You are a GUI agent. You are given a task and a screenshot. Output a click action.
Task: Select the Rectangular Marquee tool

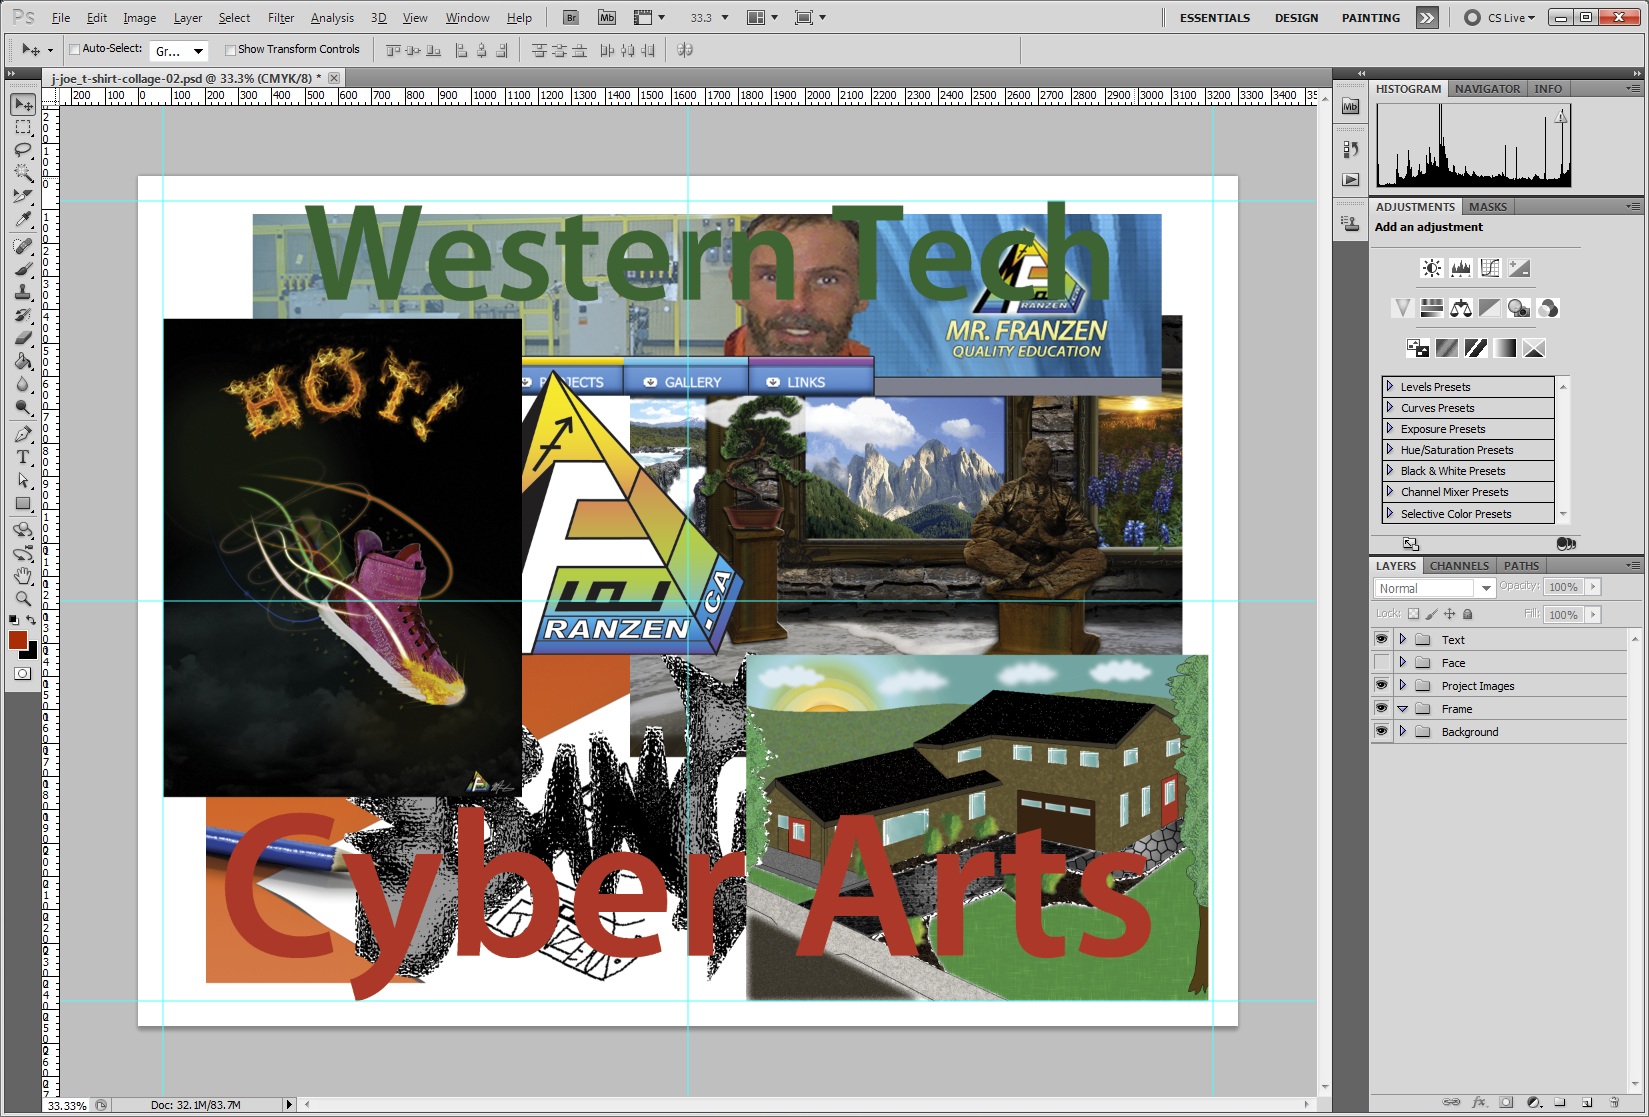[23, 128]
